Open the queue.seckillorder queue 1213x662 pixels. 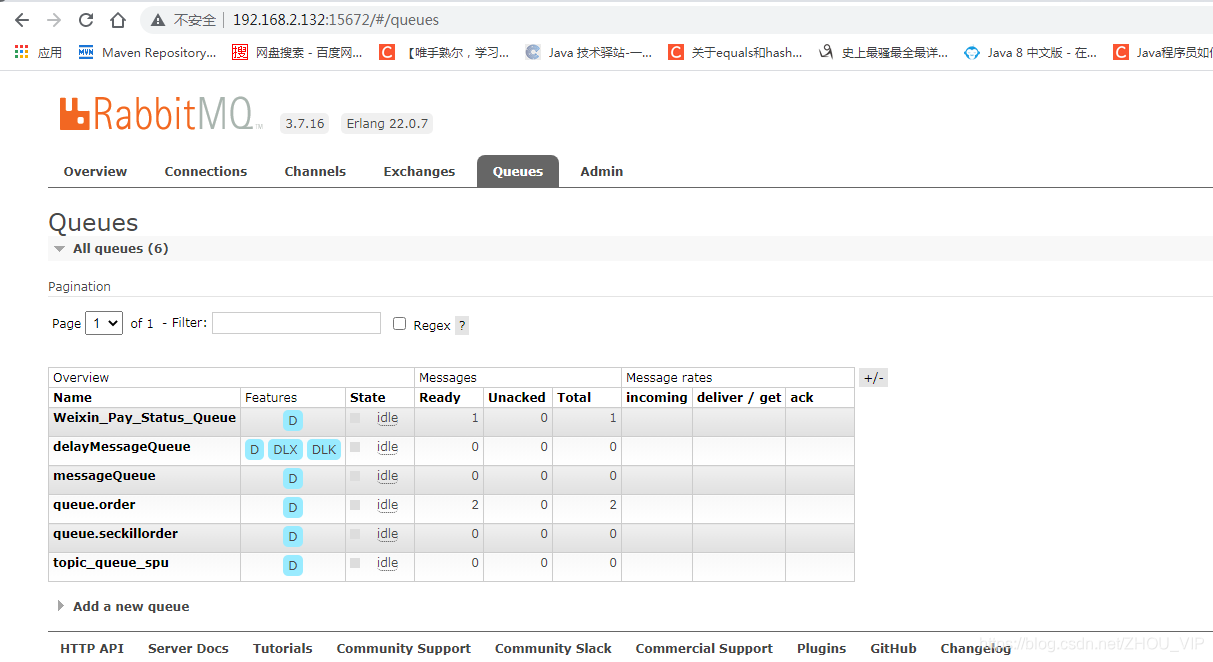(x=115, y=534)
